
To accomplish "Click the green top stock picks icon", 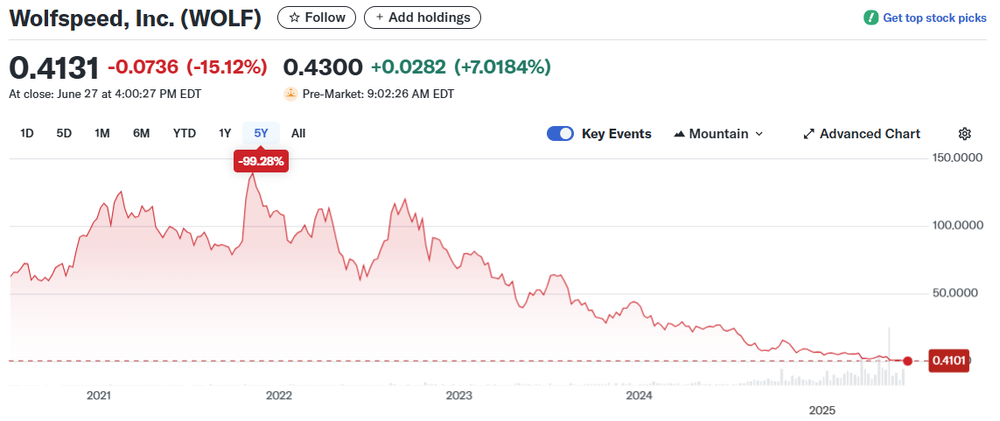I will [871, 18].
